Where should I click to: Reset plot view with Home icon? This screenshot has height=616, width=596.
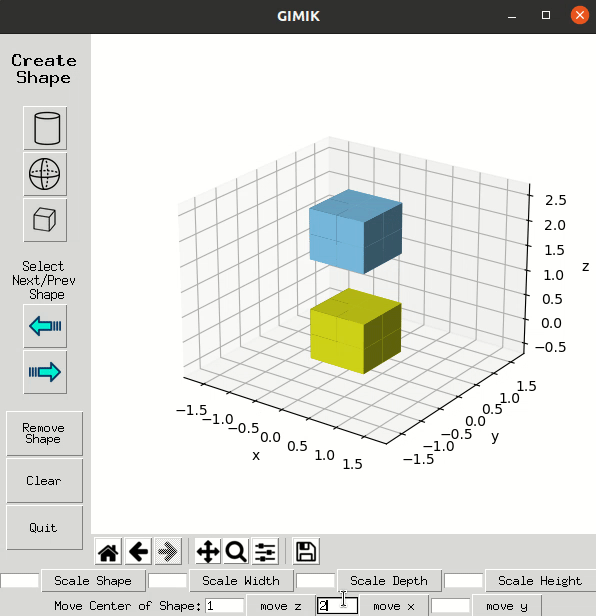coord(108,552)
